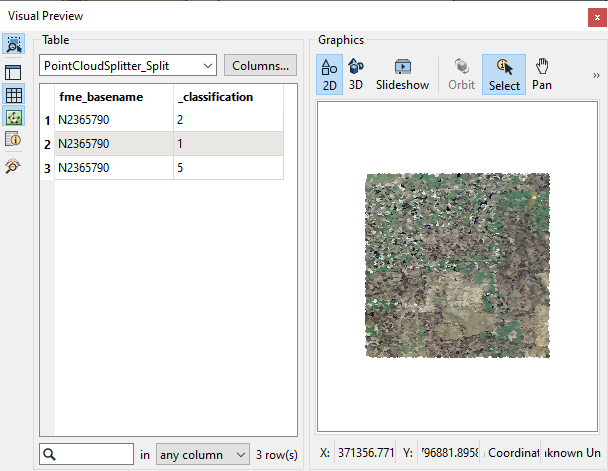Select row 1 header number
Viewport: 608px width, 471px height.
click(x=47, y=120)
